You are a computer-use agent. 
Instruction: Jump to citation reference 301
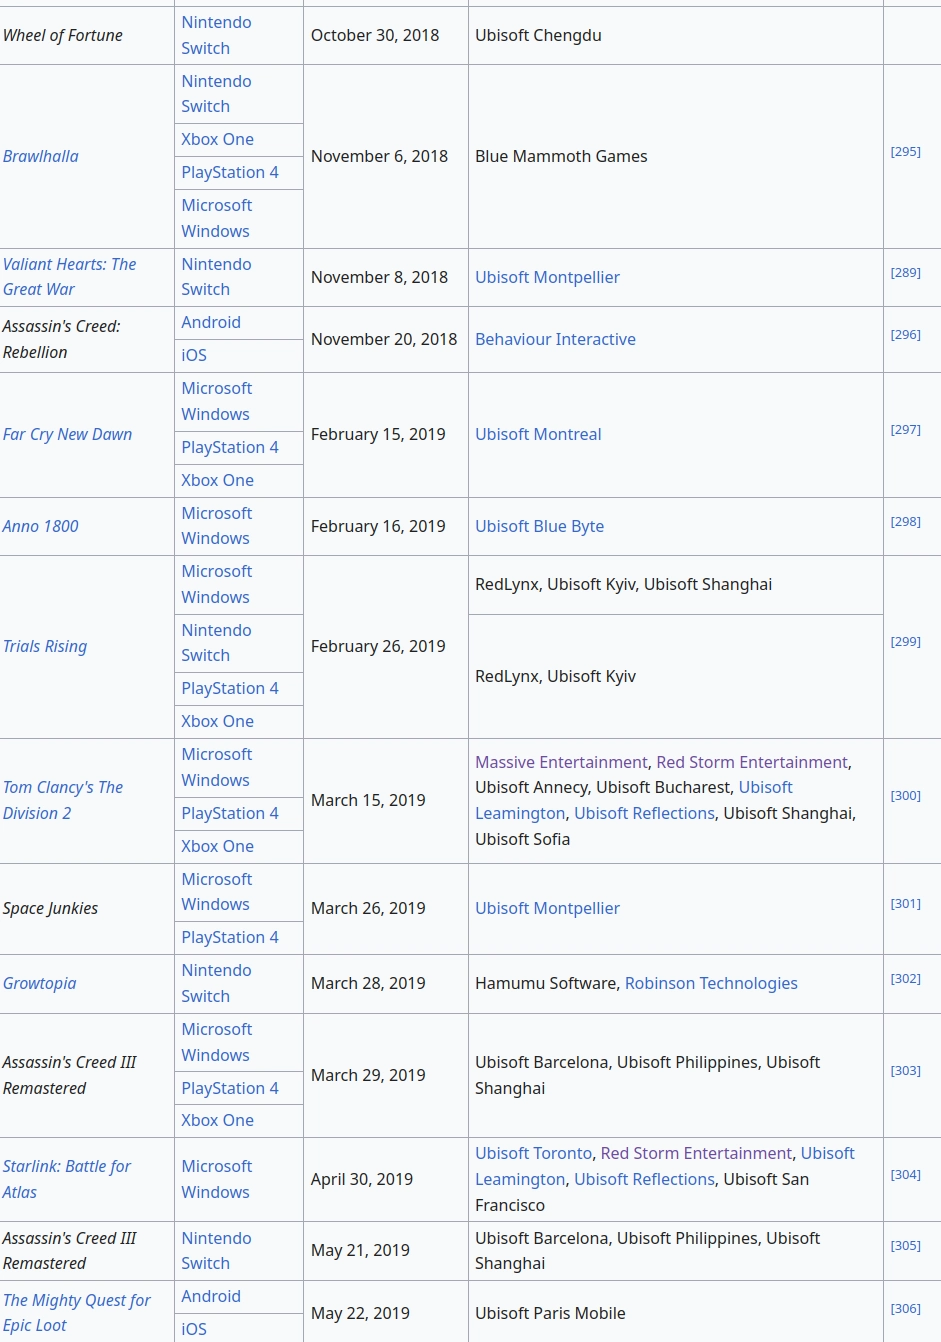tap(905, 904)
